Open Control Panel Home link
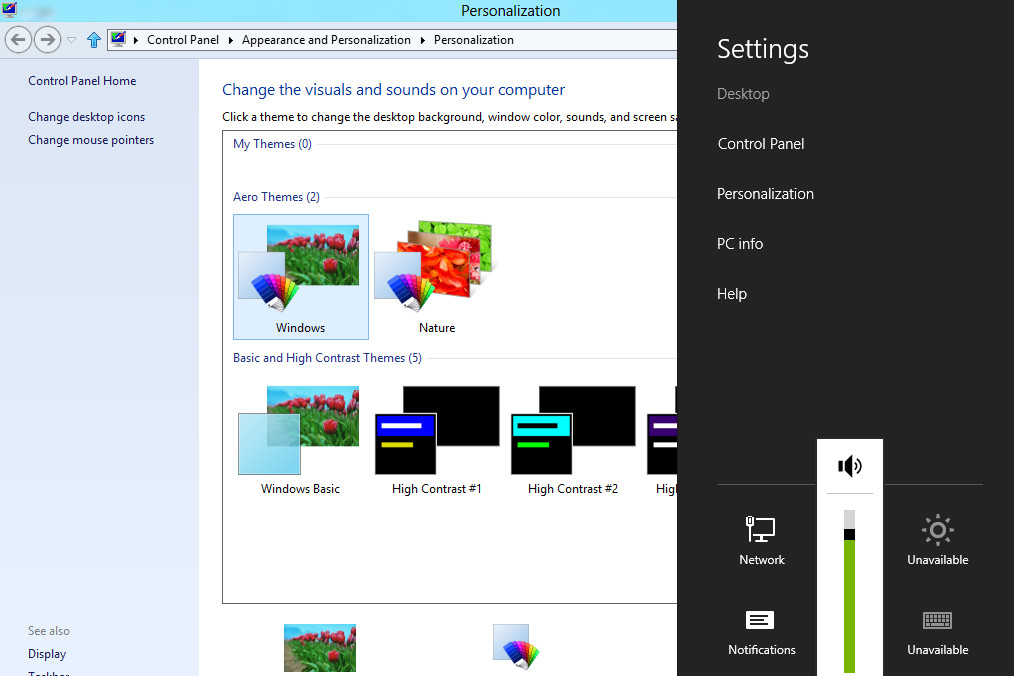The height and width of the screenshot is (676, 1014). tap(82, 81)
